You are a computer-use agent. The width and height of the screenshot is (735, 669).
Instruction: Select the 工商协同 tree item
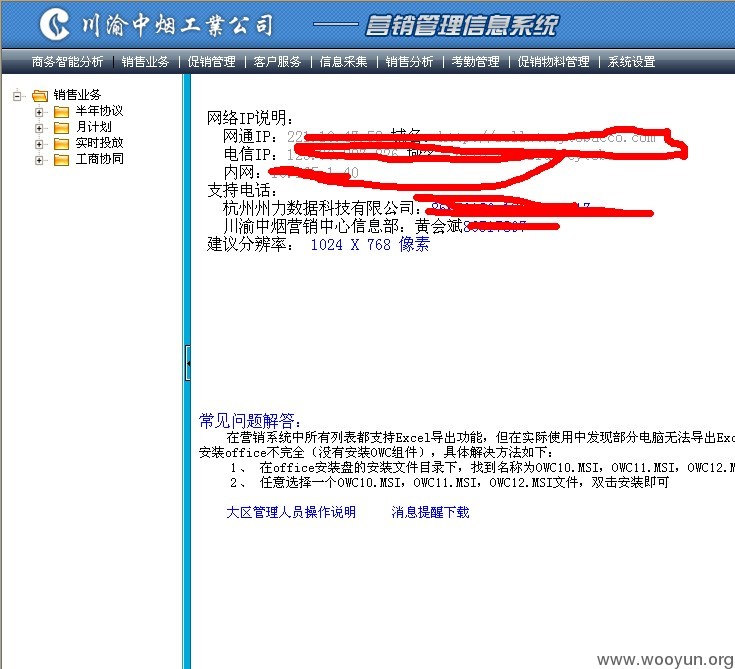(x=99, y=159)
